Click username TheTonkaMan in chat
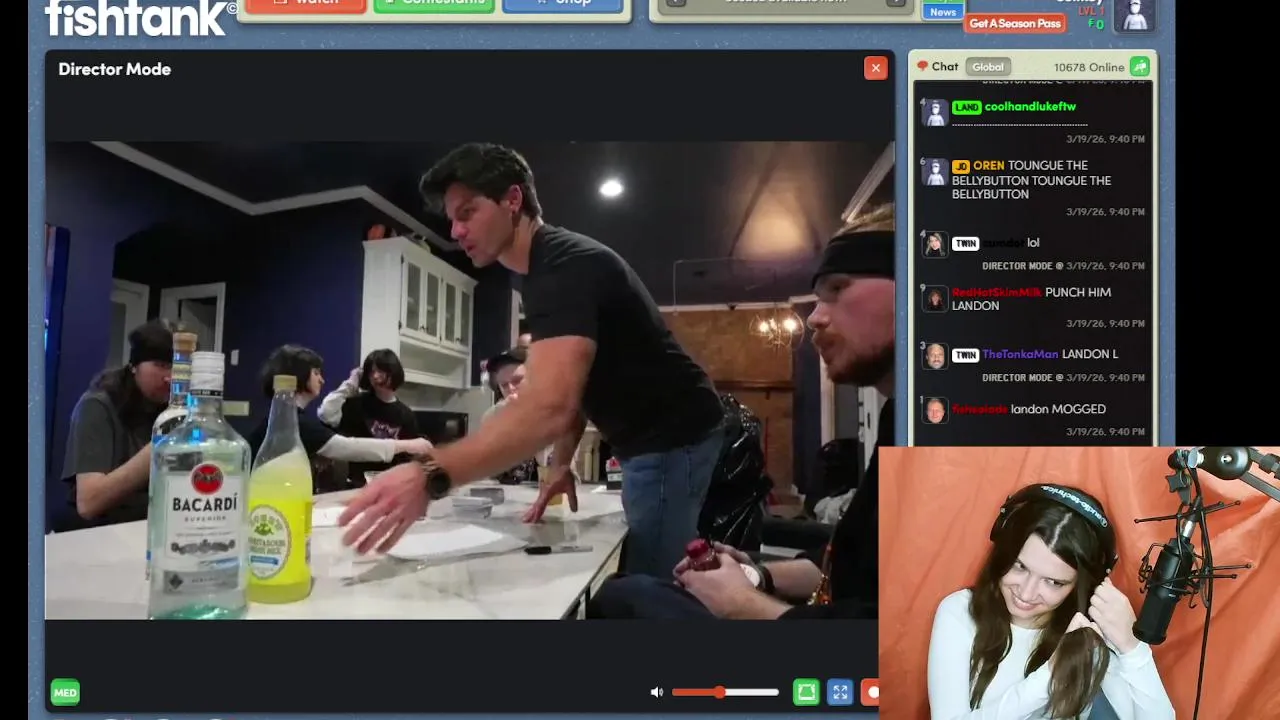 point(1020,354)
